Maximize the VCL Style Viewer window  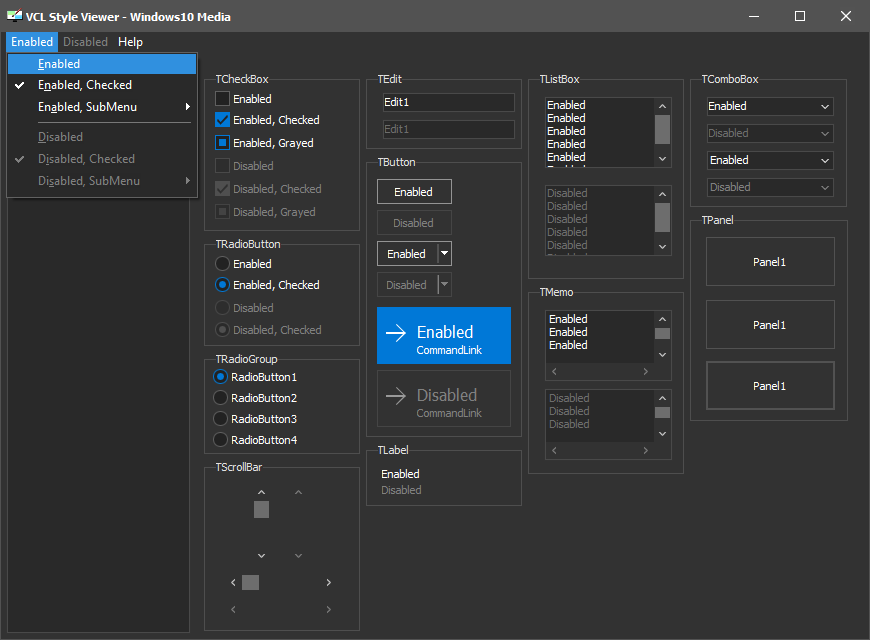(800, 16)
